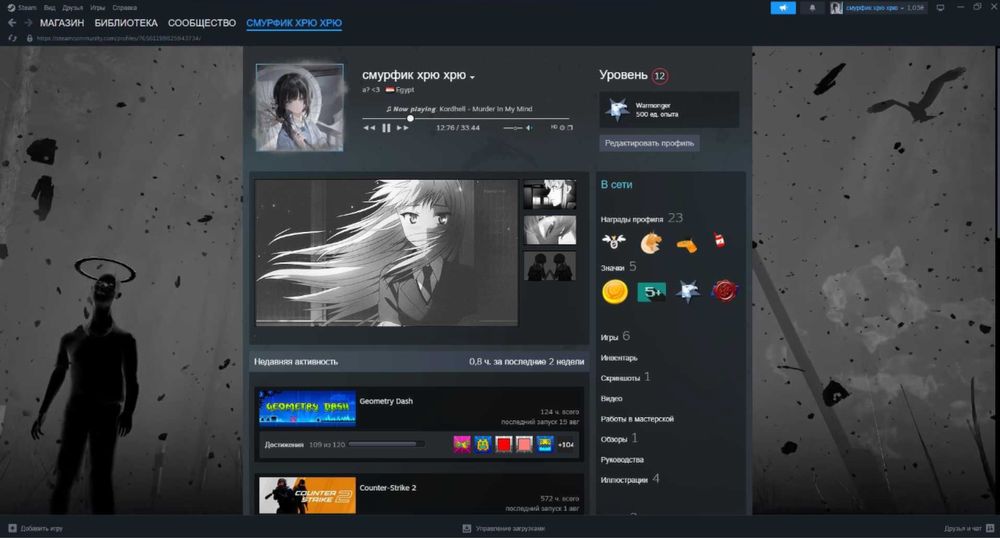Open notifications bell icon
Viewport: 1000px width, 538px height.
coord(812,8)
